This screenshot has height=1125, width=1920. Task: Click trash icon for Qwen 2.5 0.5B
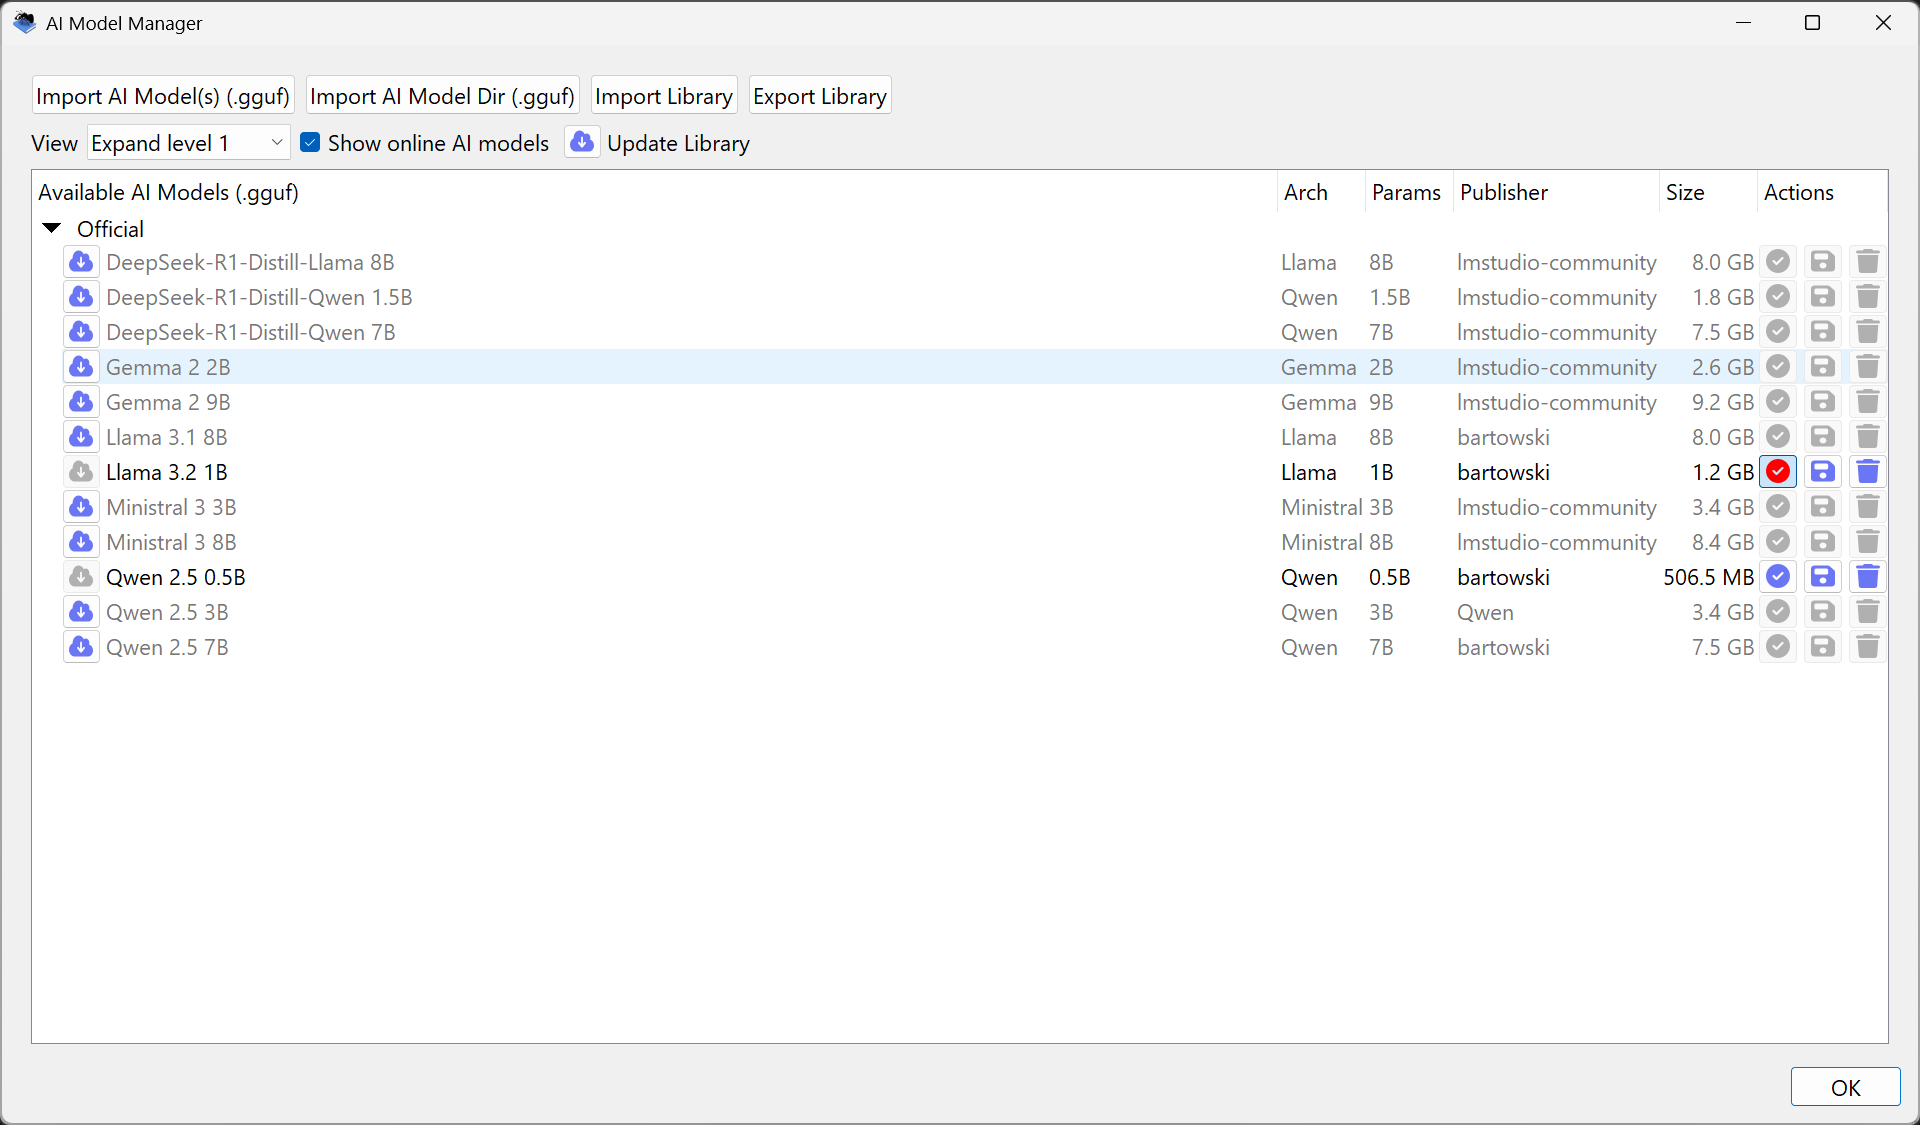(x=1867, y=577)
